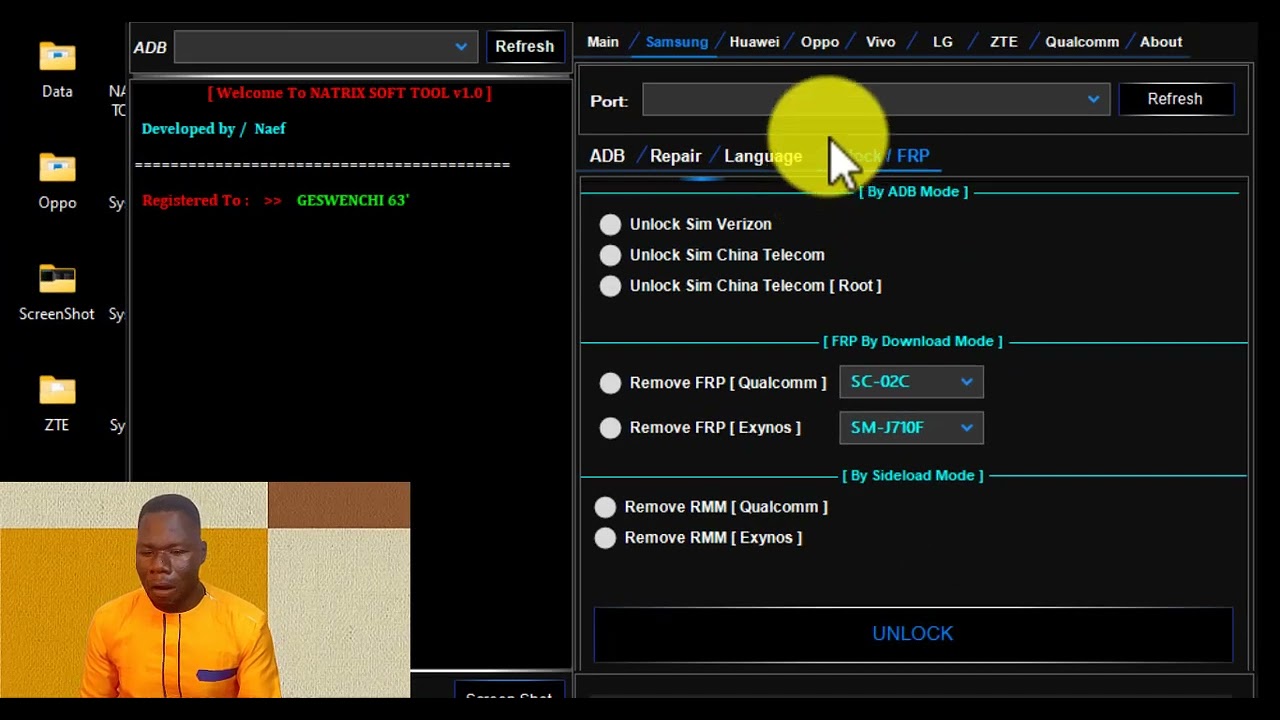Screen dimensions: 1280x720
Task: Open the ScreenShot folder on desktop
Action: (x=57, y=292)
